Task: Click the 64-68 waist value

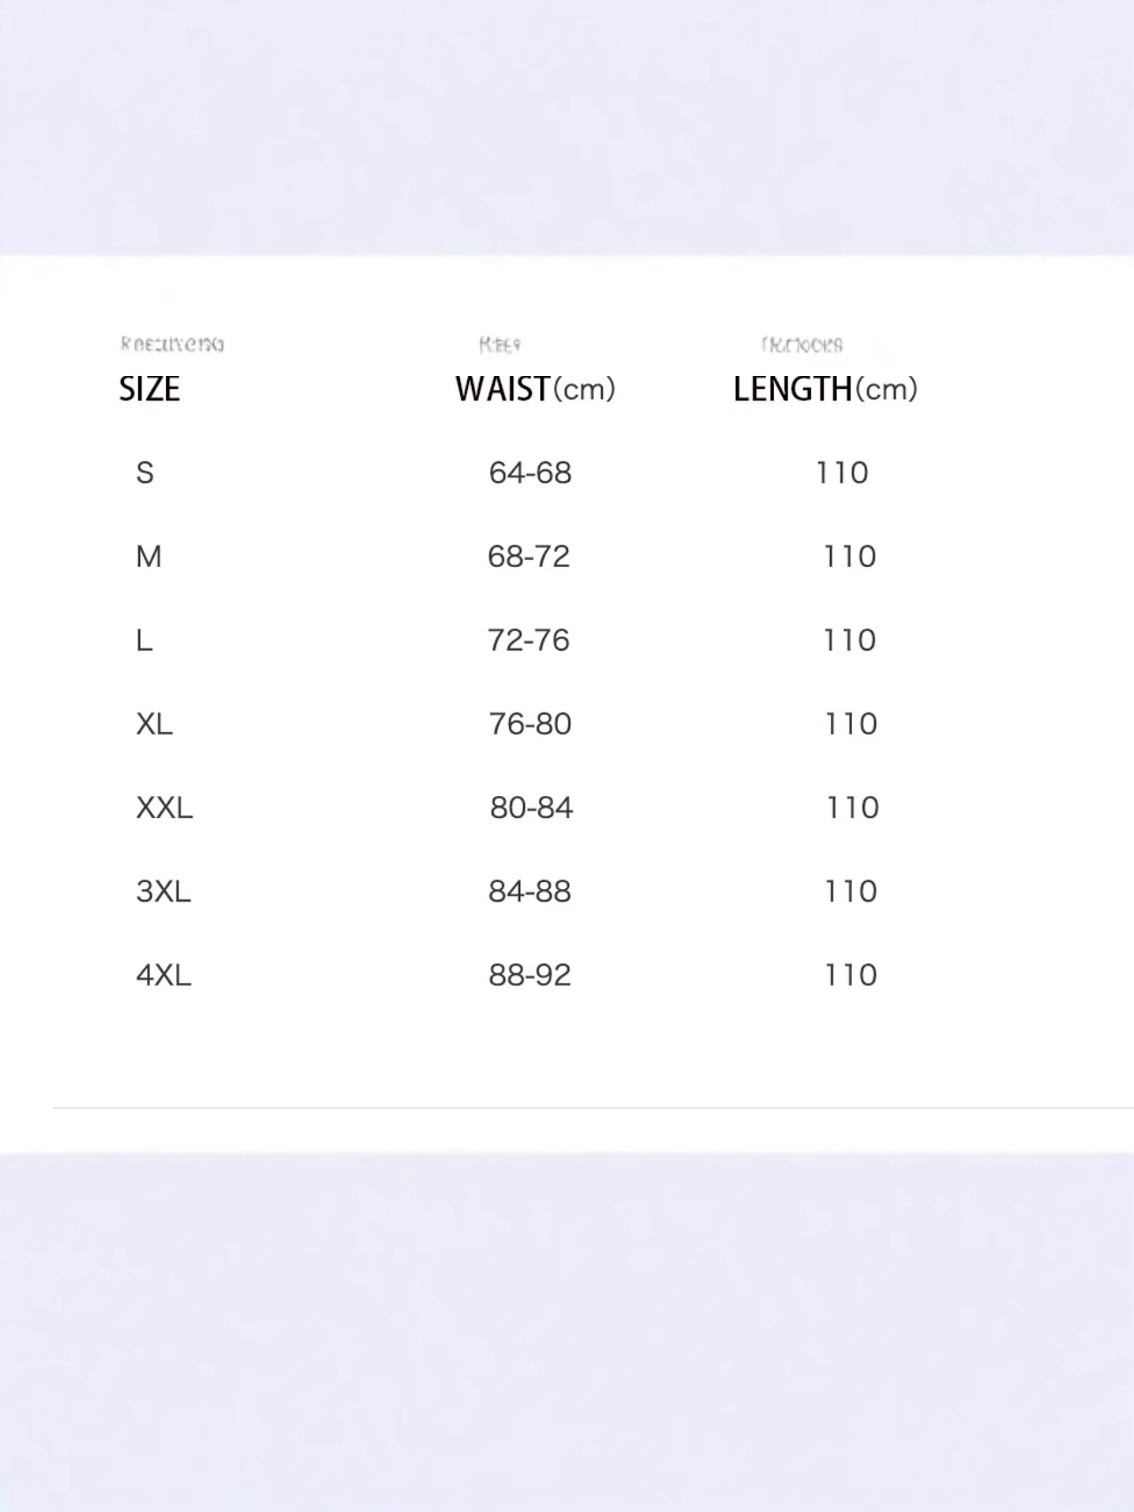Action: [530, 473]
